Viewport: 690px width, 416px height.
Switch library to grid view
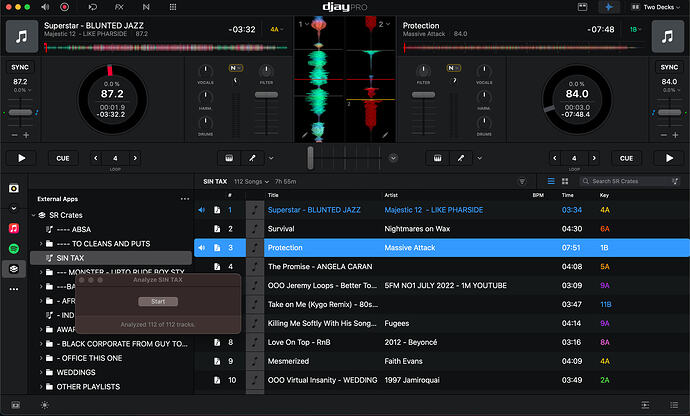pyautogui.click(x=565, y=181)
